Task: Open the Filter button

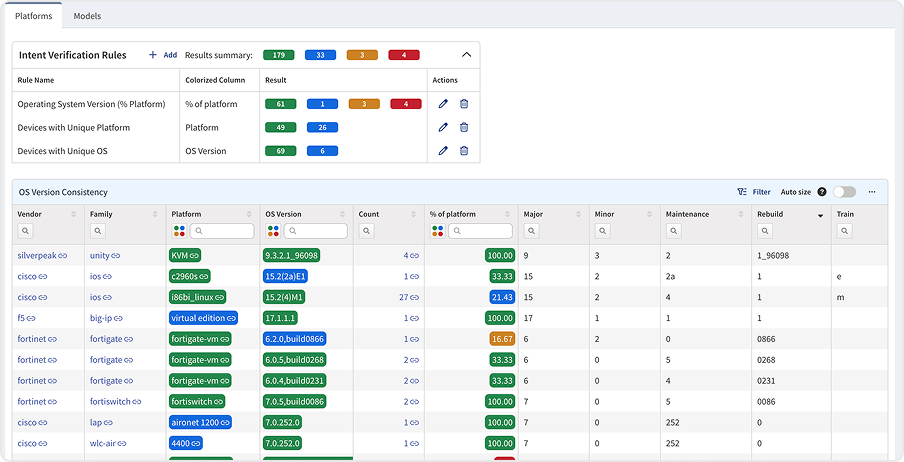Action: 754,192
